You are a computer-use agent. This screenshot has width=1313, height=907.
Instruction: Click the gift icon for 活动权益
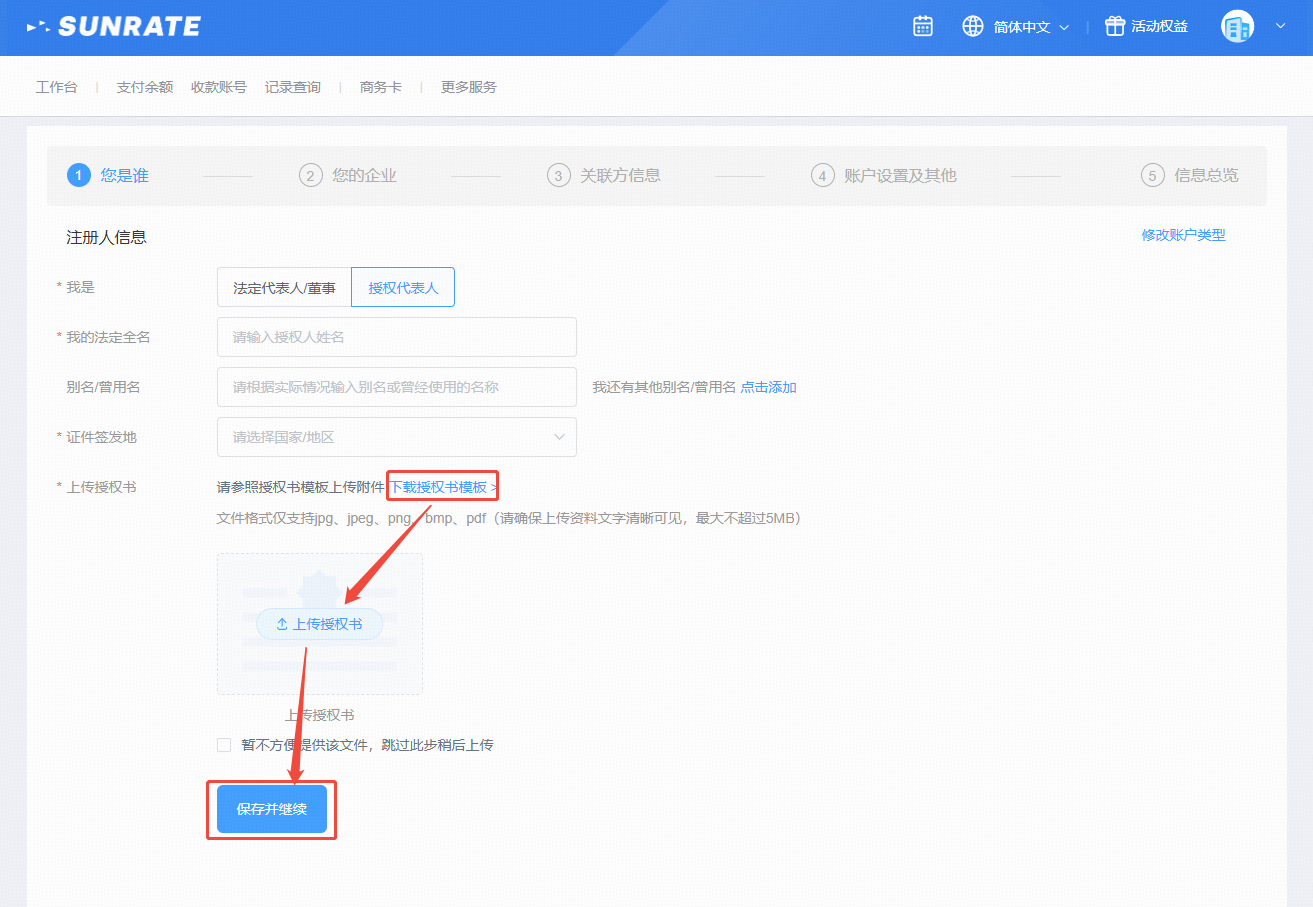tap(1114, 27)
